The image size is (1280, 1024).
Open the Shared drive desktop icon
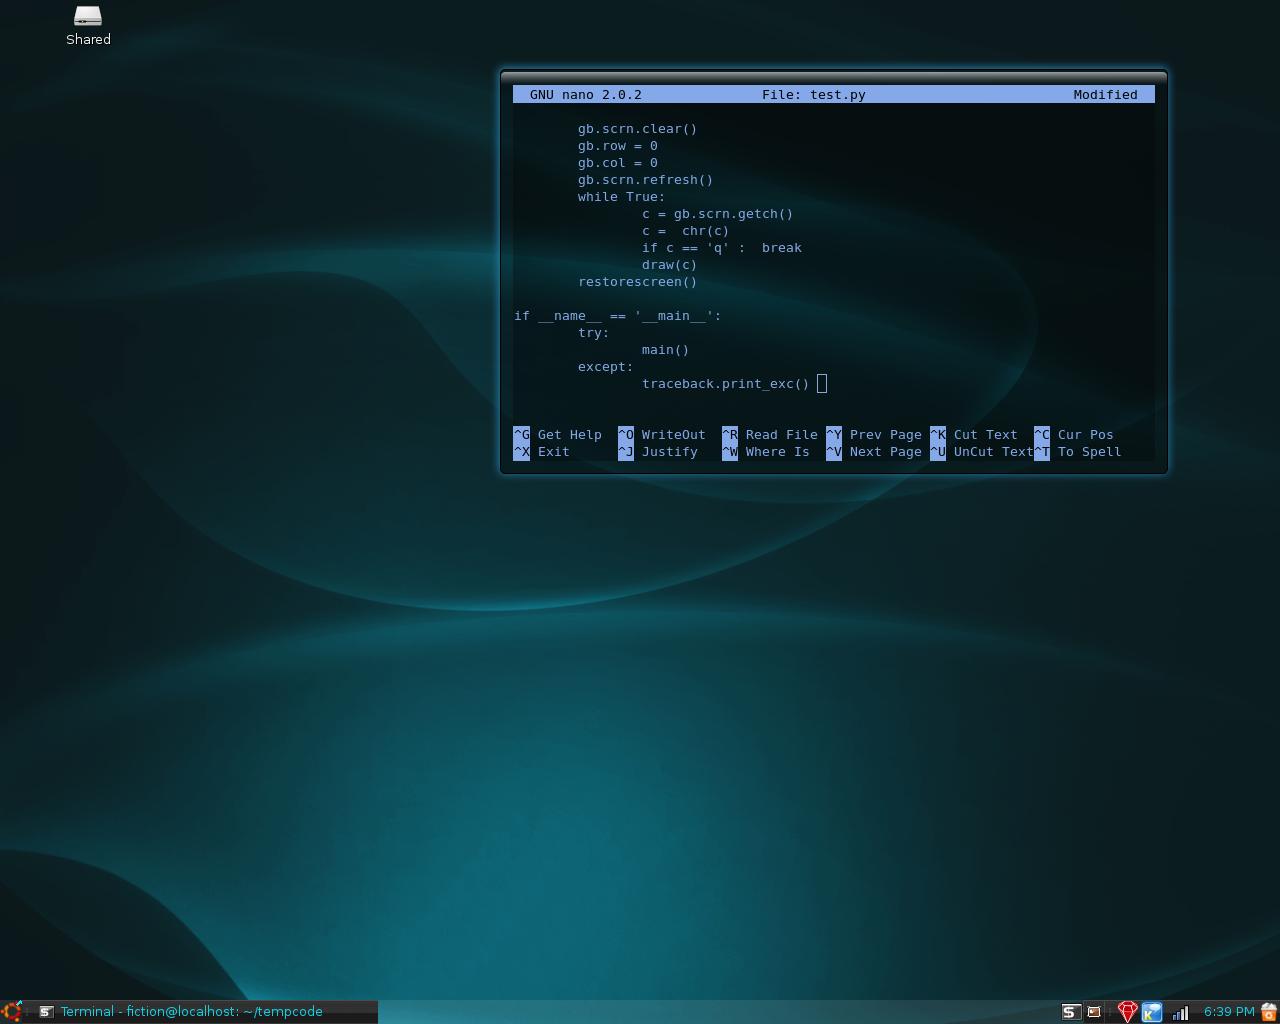click(x=88, y=25)
